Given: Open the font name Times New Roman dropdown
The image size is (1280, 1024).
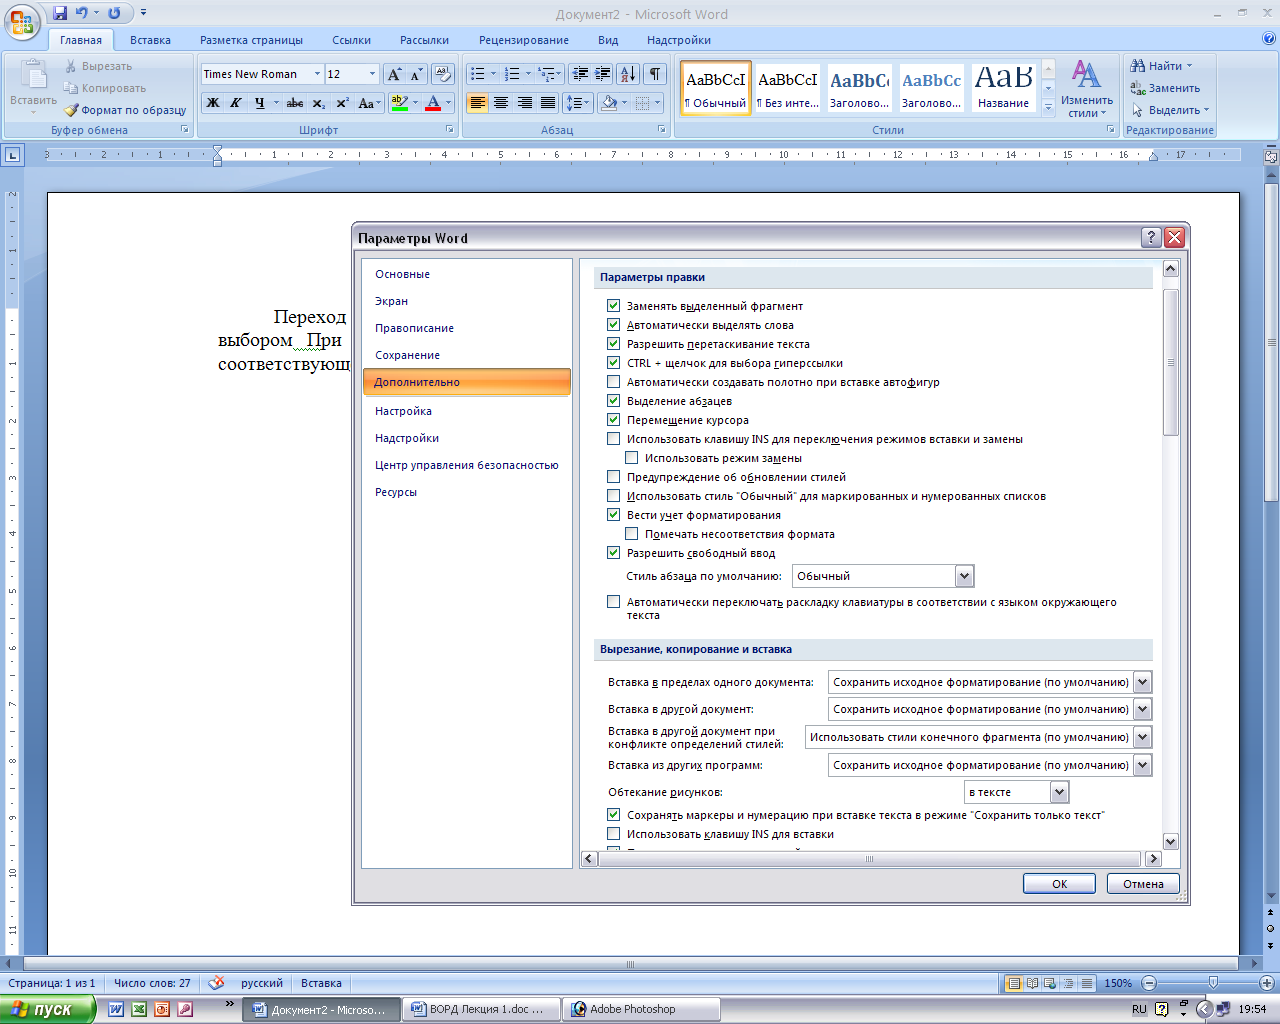Looking at the screenshot, I should tap(317, 74).
